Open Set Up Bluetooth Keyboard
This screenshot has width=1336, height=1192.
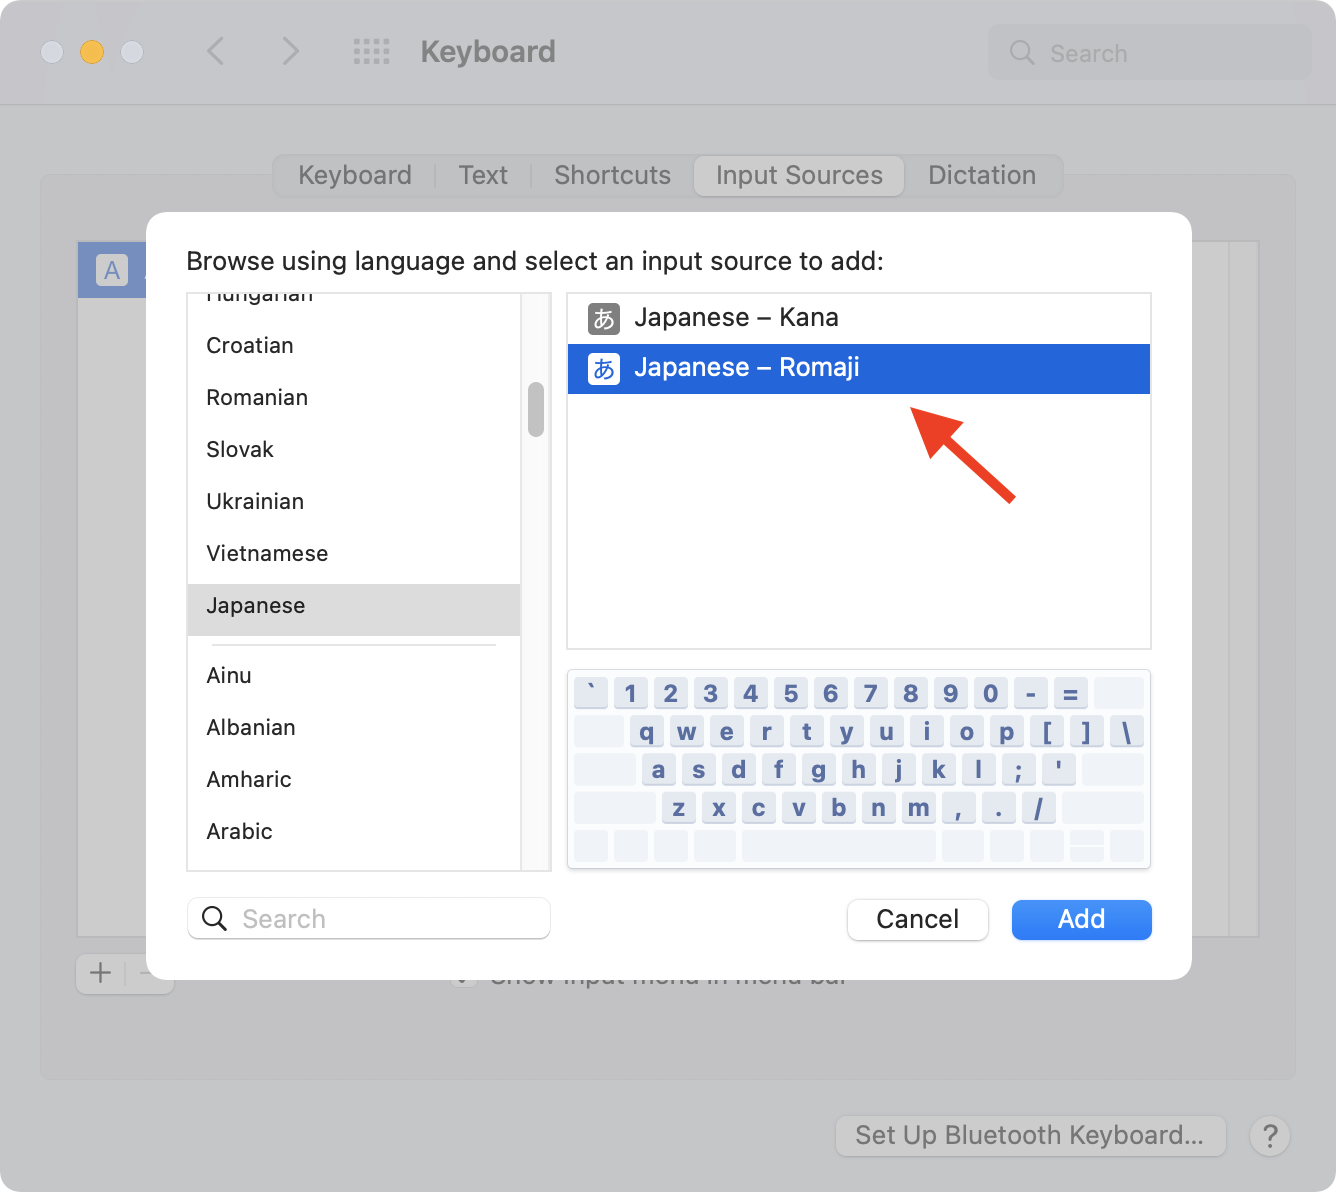point(1030,1136)
